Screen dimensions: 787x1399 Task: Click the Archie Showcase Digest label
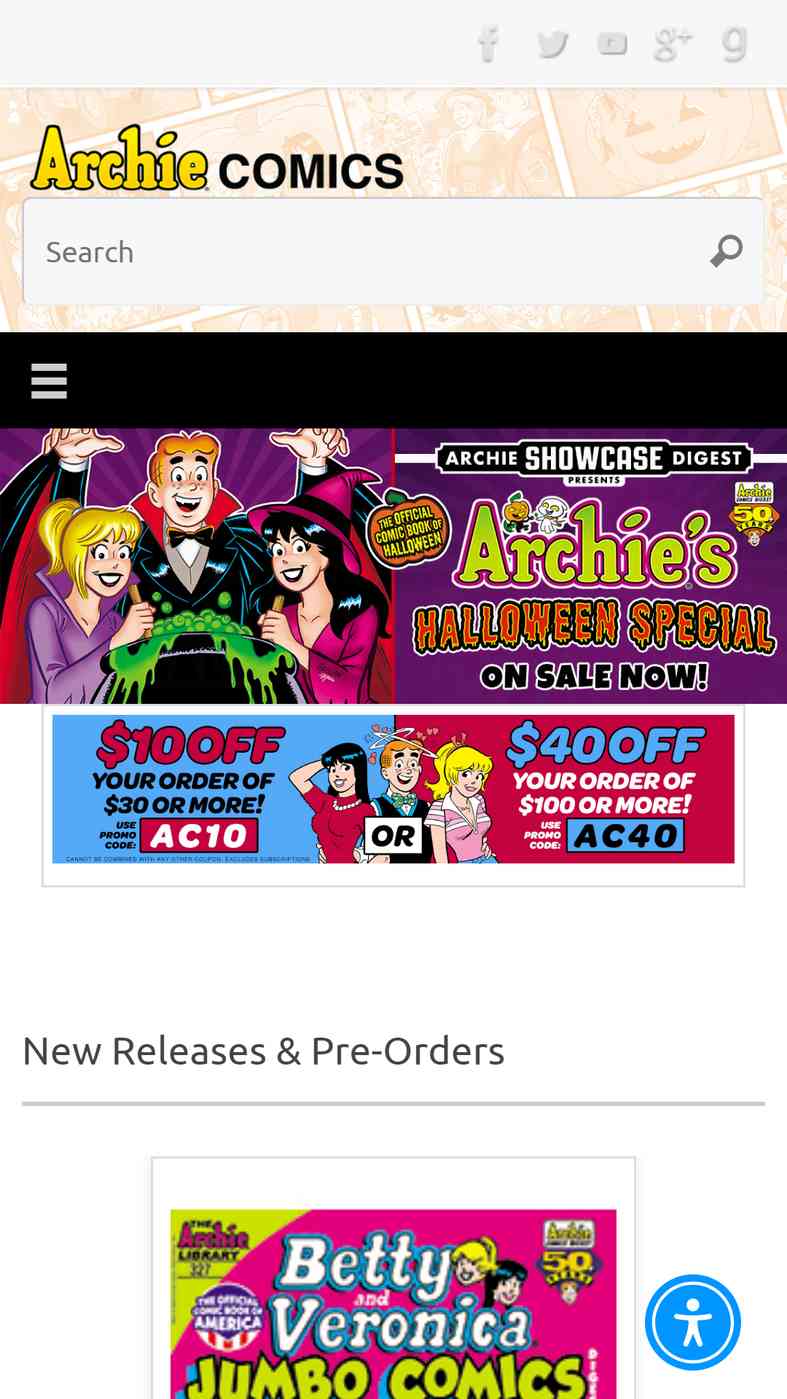tap(594, 460)
